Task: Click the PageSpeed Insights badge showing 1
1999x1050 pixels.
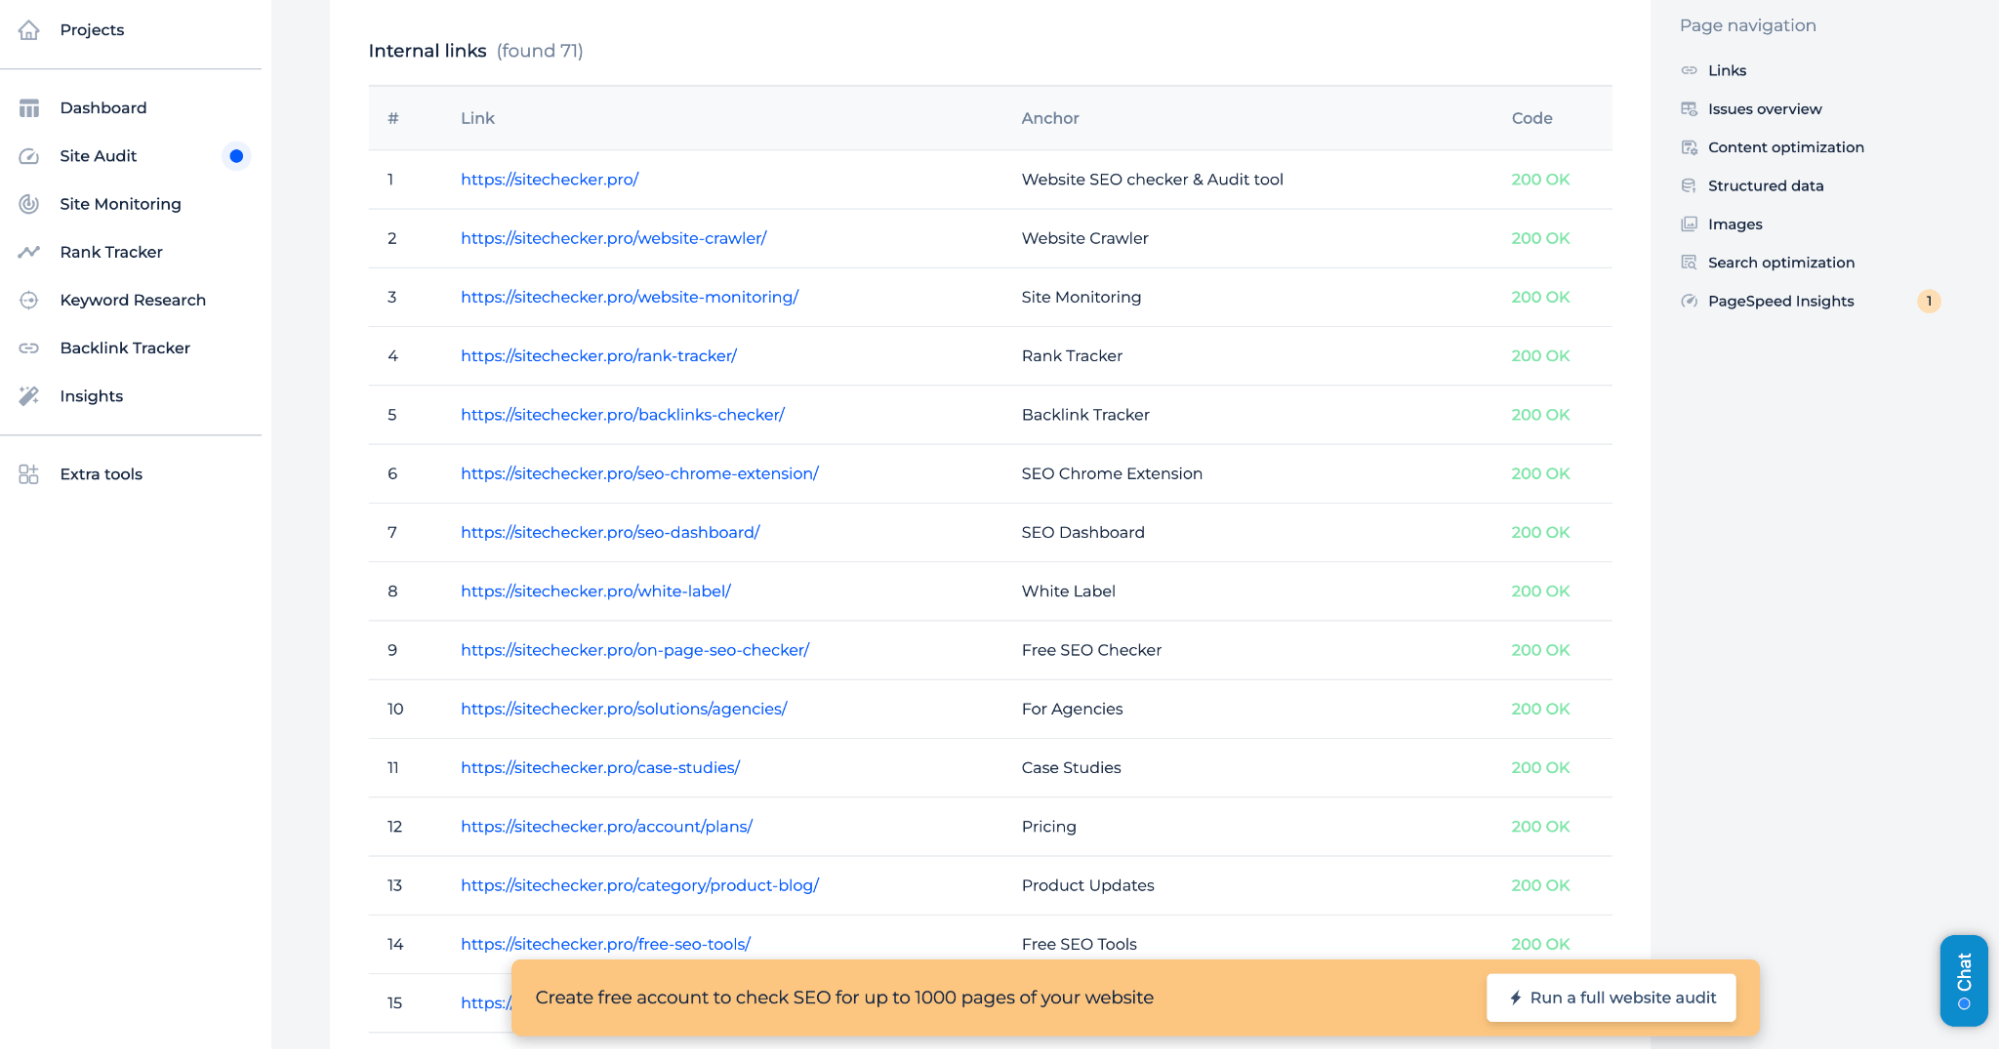Action: click(x=1928, y=301)
